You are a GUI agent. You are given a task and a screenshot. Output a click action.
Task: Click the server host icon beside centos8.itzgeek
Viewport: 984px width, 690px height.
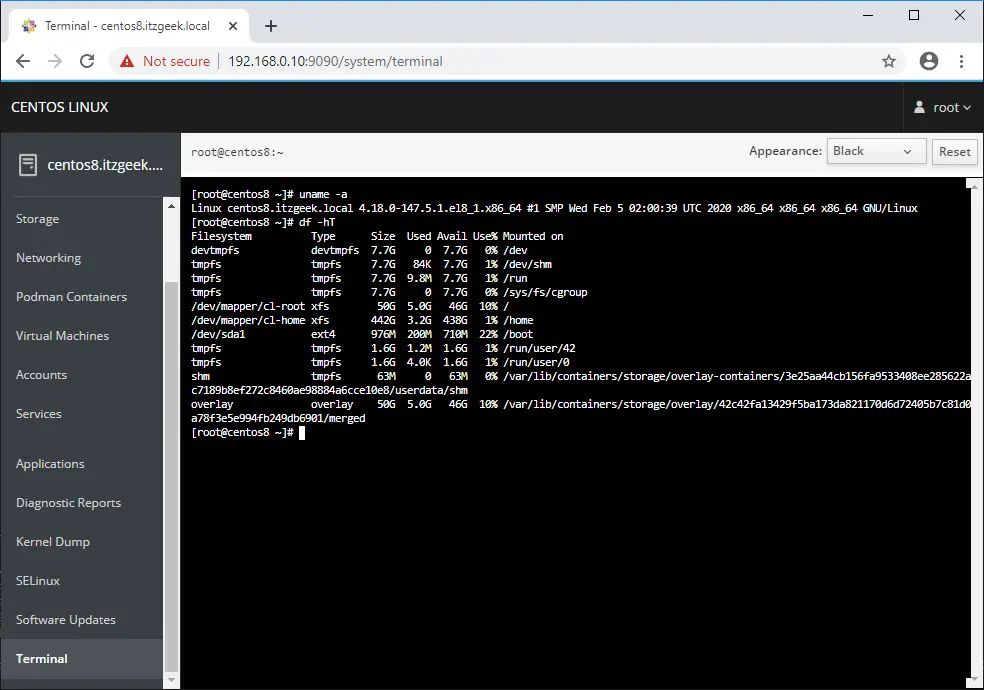point(28,165)
